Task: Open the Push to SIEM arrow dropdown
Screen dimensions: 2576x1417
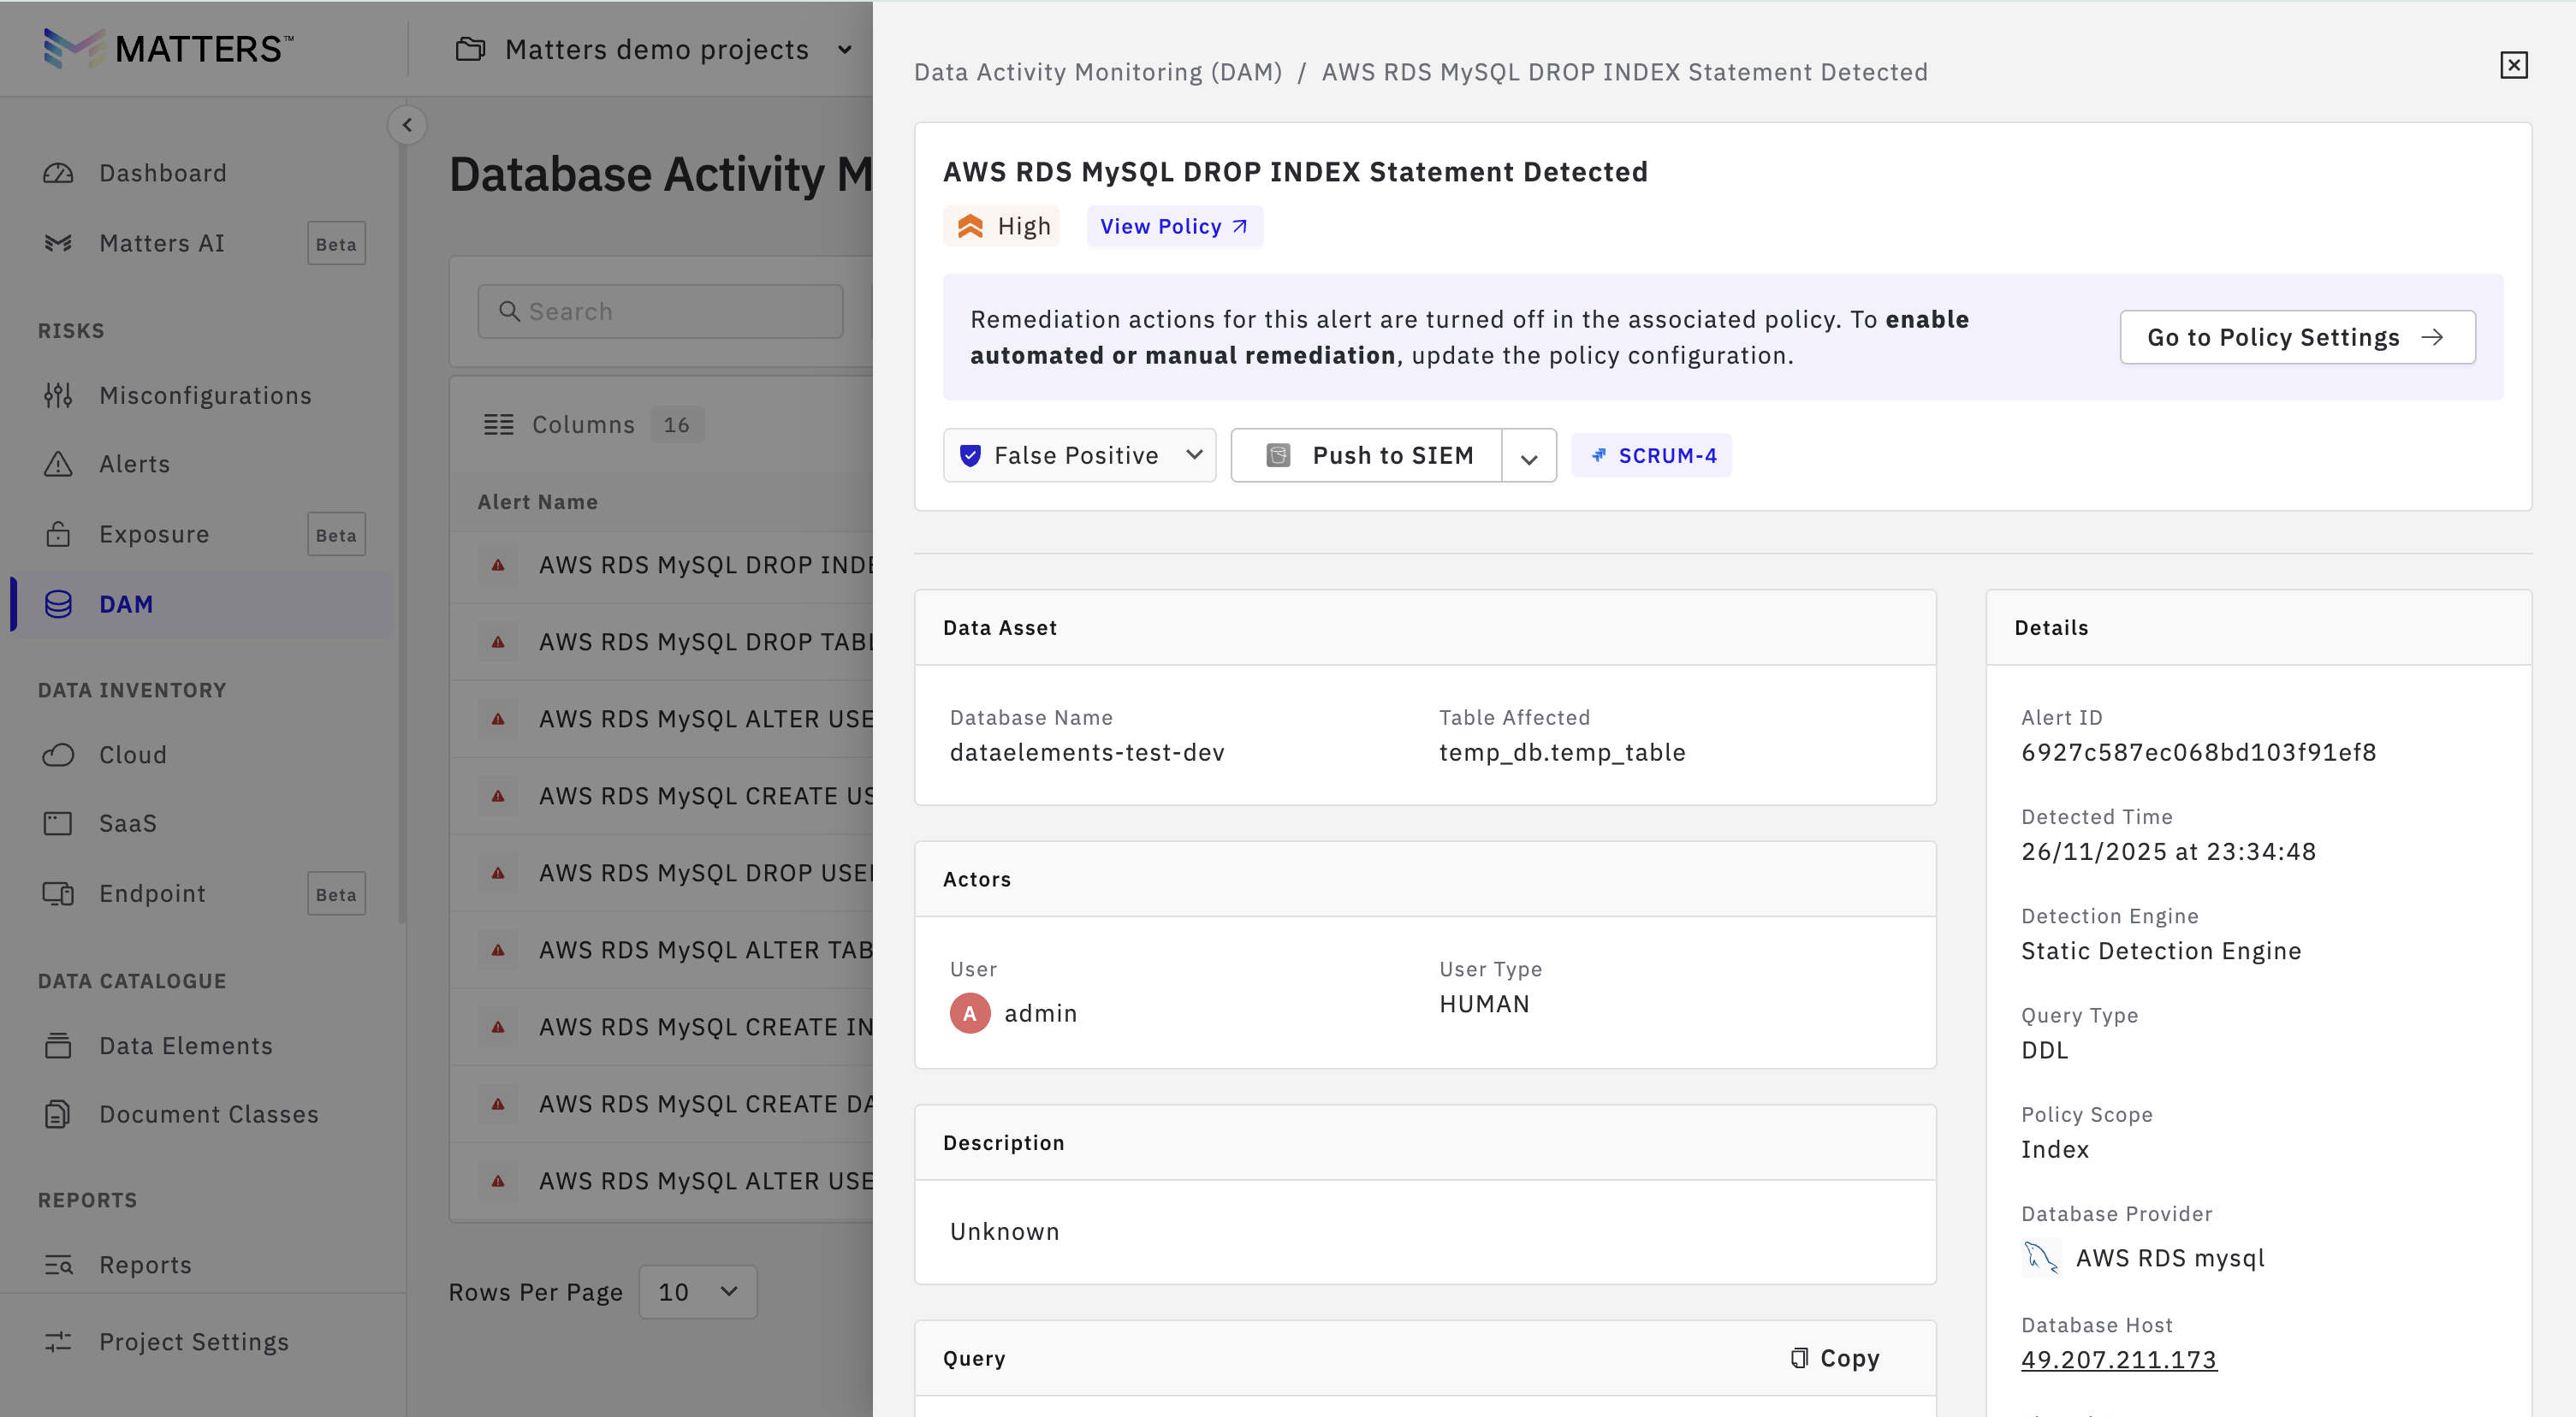Action: [1528, 457]
